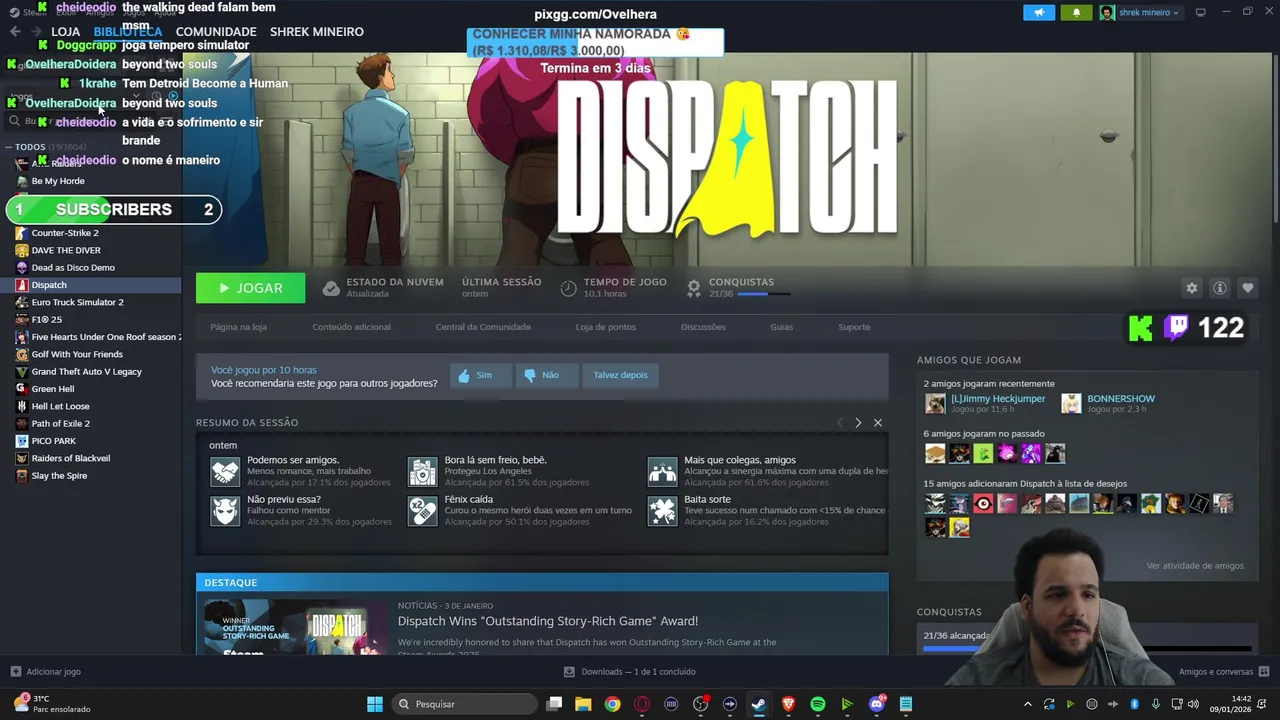Open Windows Start menu
The width and height of the screenshot is (1280, 720).
[x=374, y=704]
